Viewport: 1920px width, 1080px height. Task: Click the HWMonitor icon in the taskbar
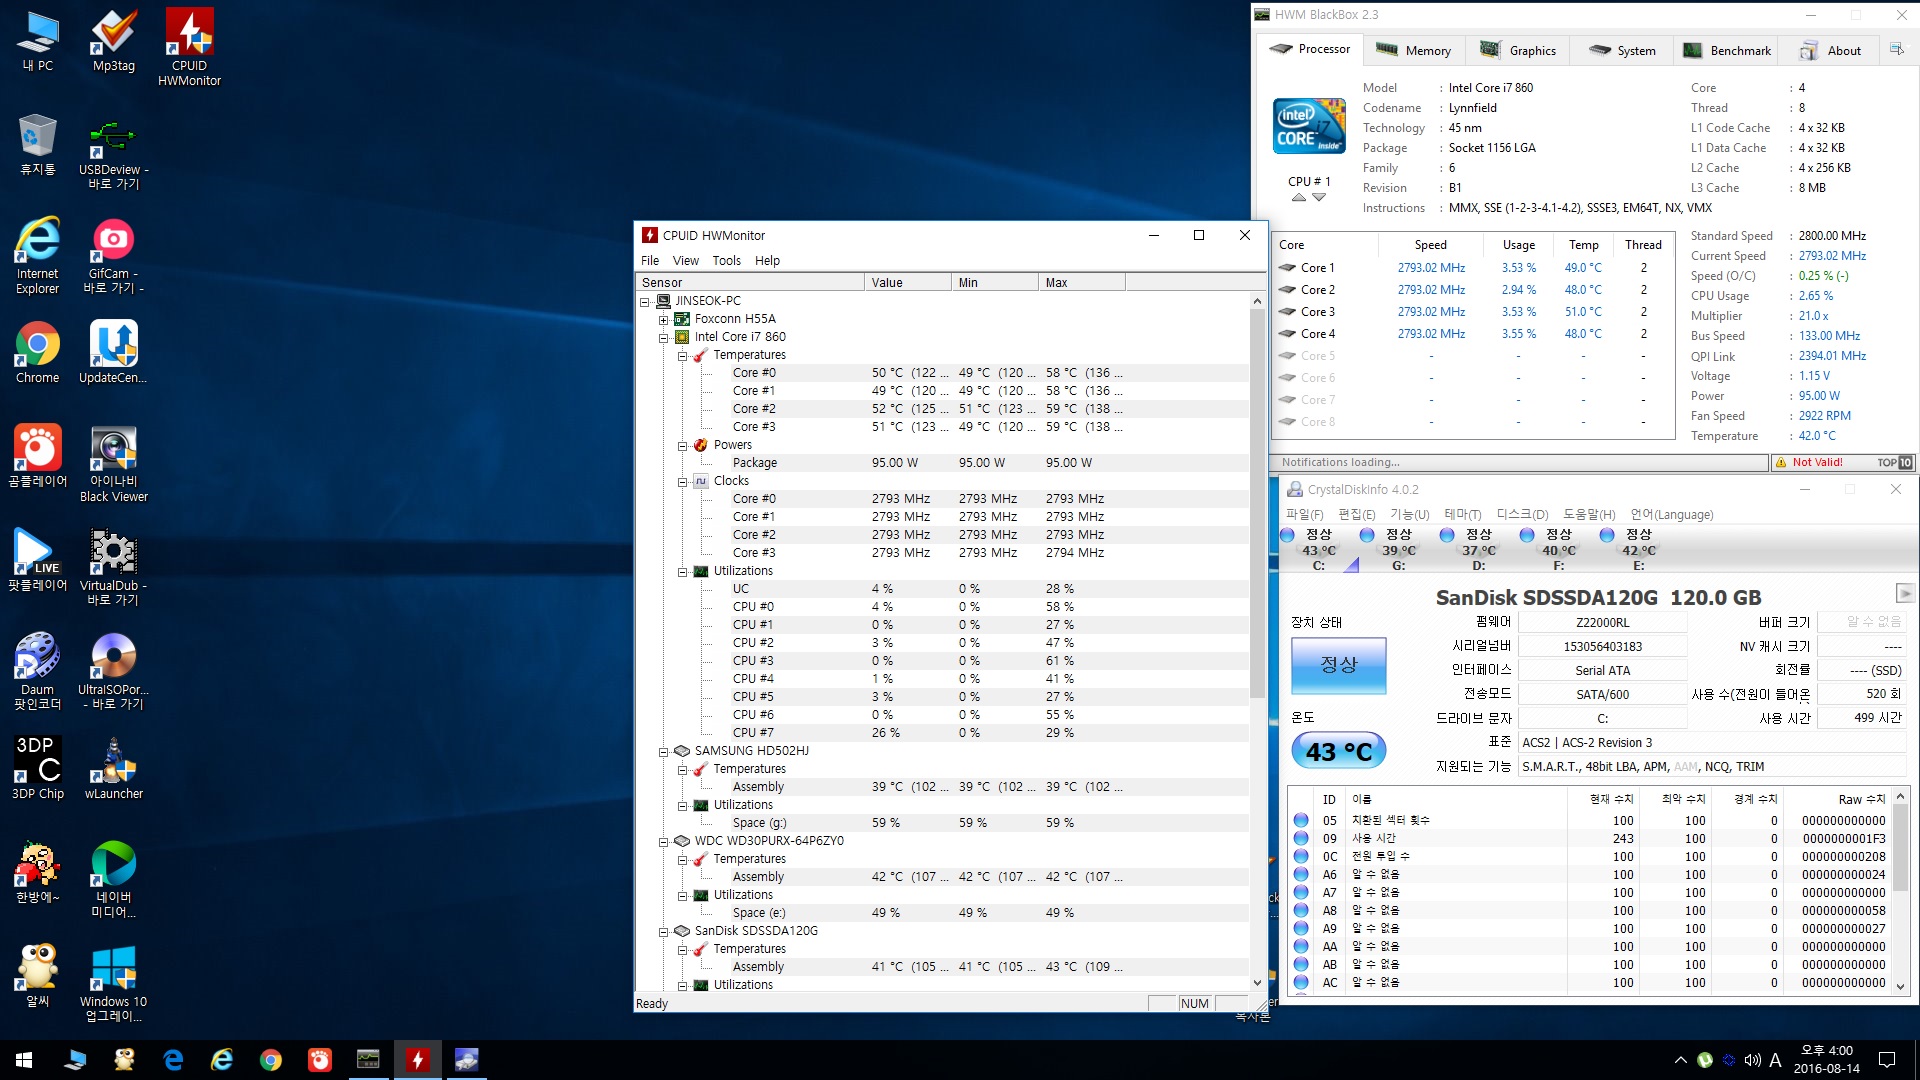point(417,1060)
